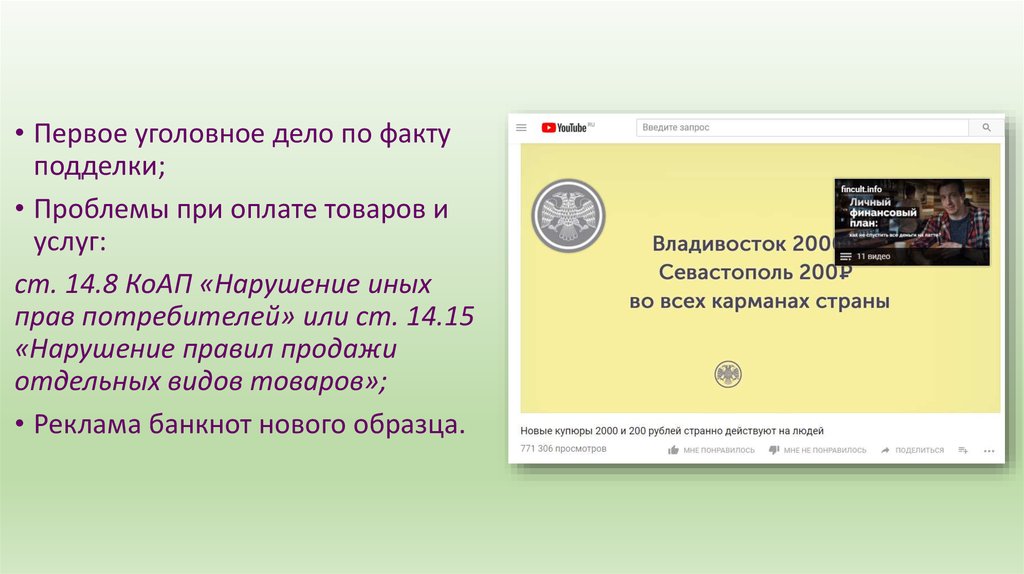
Task: Click video title 'Новые купюры 2000 и 200 рублей'
Action: click(671, 431)
